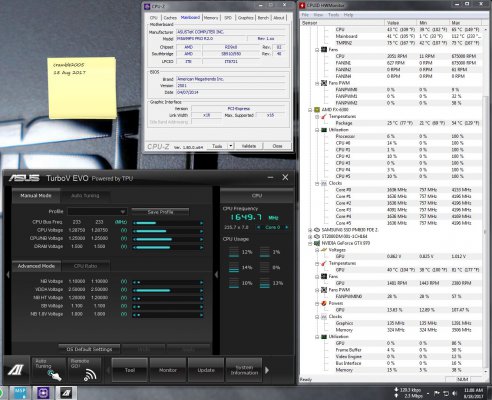The image size is (492, 400).
Task: Collapse NVIDIA Utilization node above Frame Buffer
Action: point(317,336)
